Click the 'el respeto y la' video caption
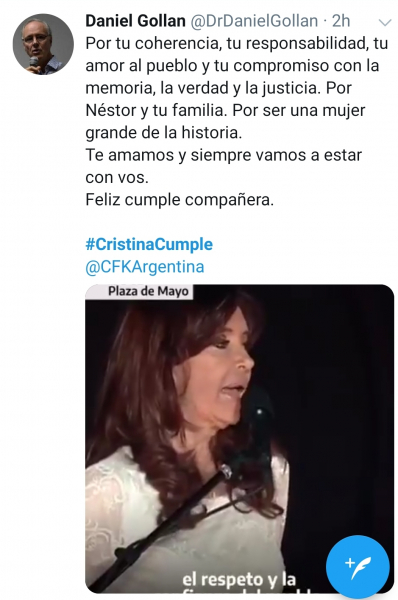This screenshot has height=600, width=398. tap(239, 579)
